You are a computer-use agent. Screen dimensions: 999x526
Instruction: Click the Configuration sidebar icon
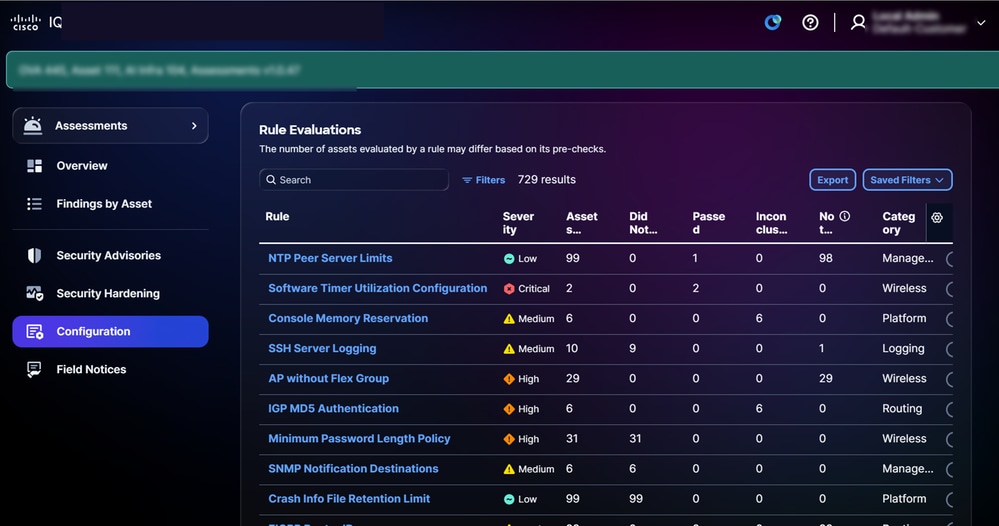pos(34,331)
